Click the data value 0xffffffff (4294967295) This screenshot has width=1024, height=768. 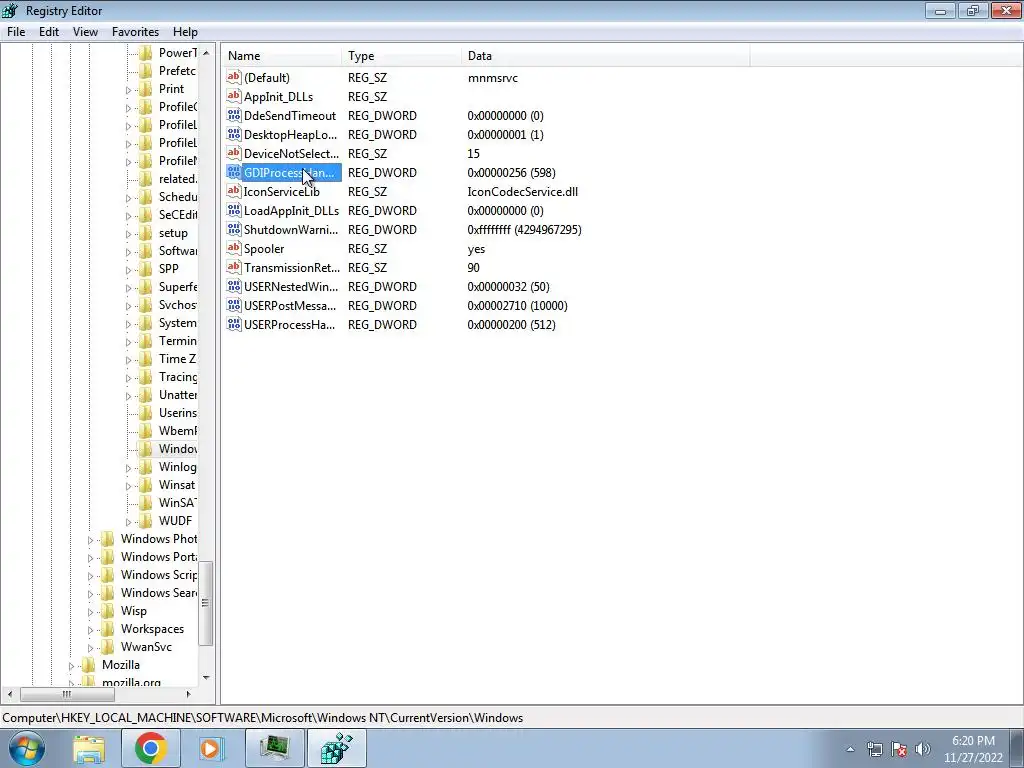tap(524, 229)
